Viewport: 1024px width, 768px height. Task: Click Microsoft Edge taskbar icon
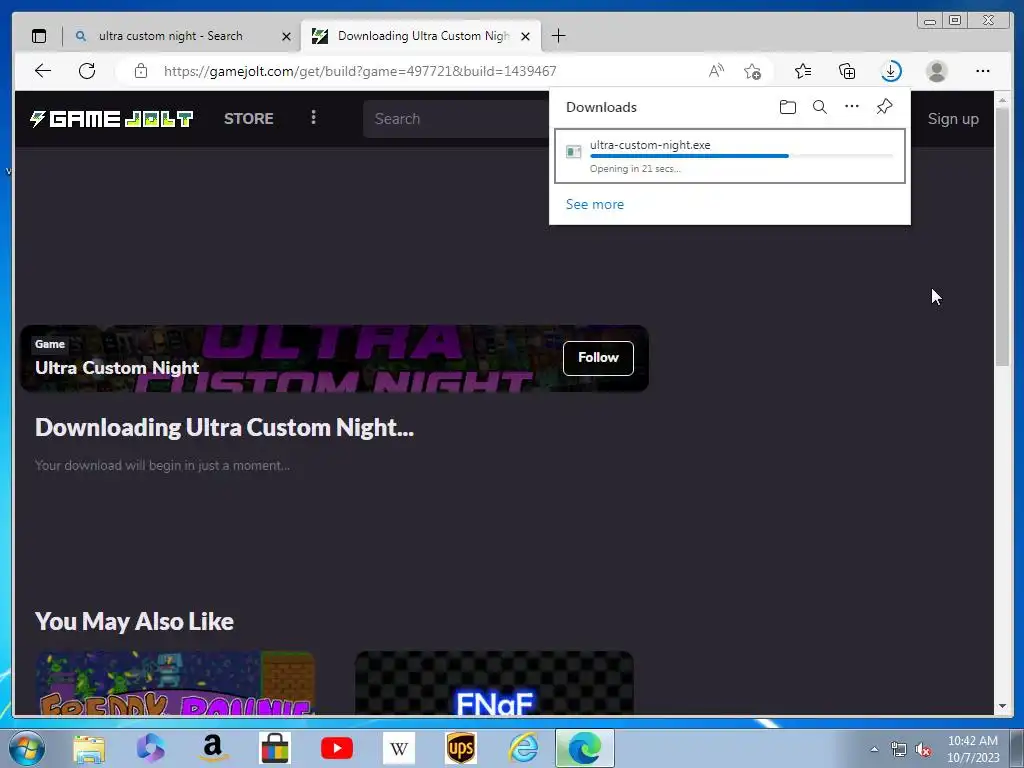[x=584, y=748]
